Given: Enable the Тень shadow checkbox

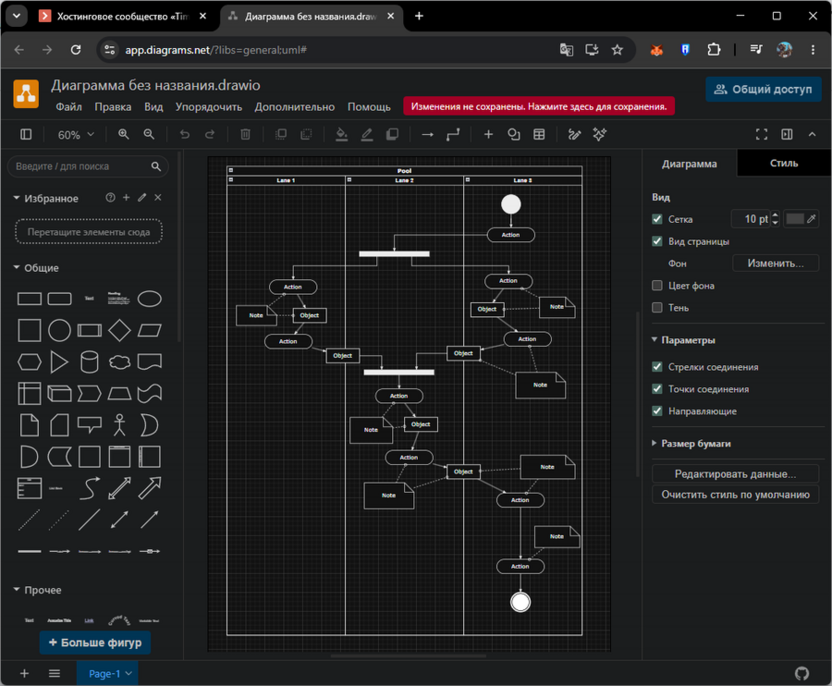Looking at the screenshot, I should pyautogui.click(x=657, y=308).
